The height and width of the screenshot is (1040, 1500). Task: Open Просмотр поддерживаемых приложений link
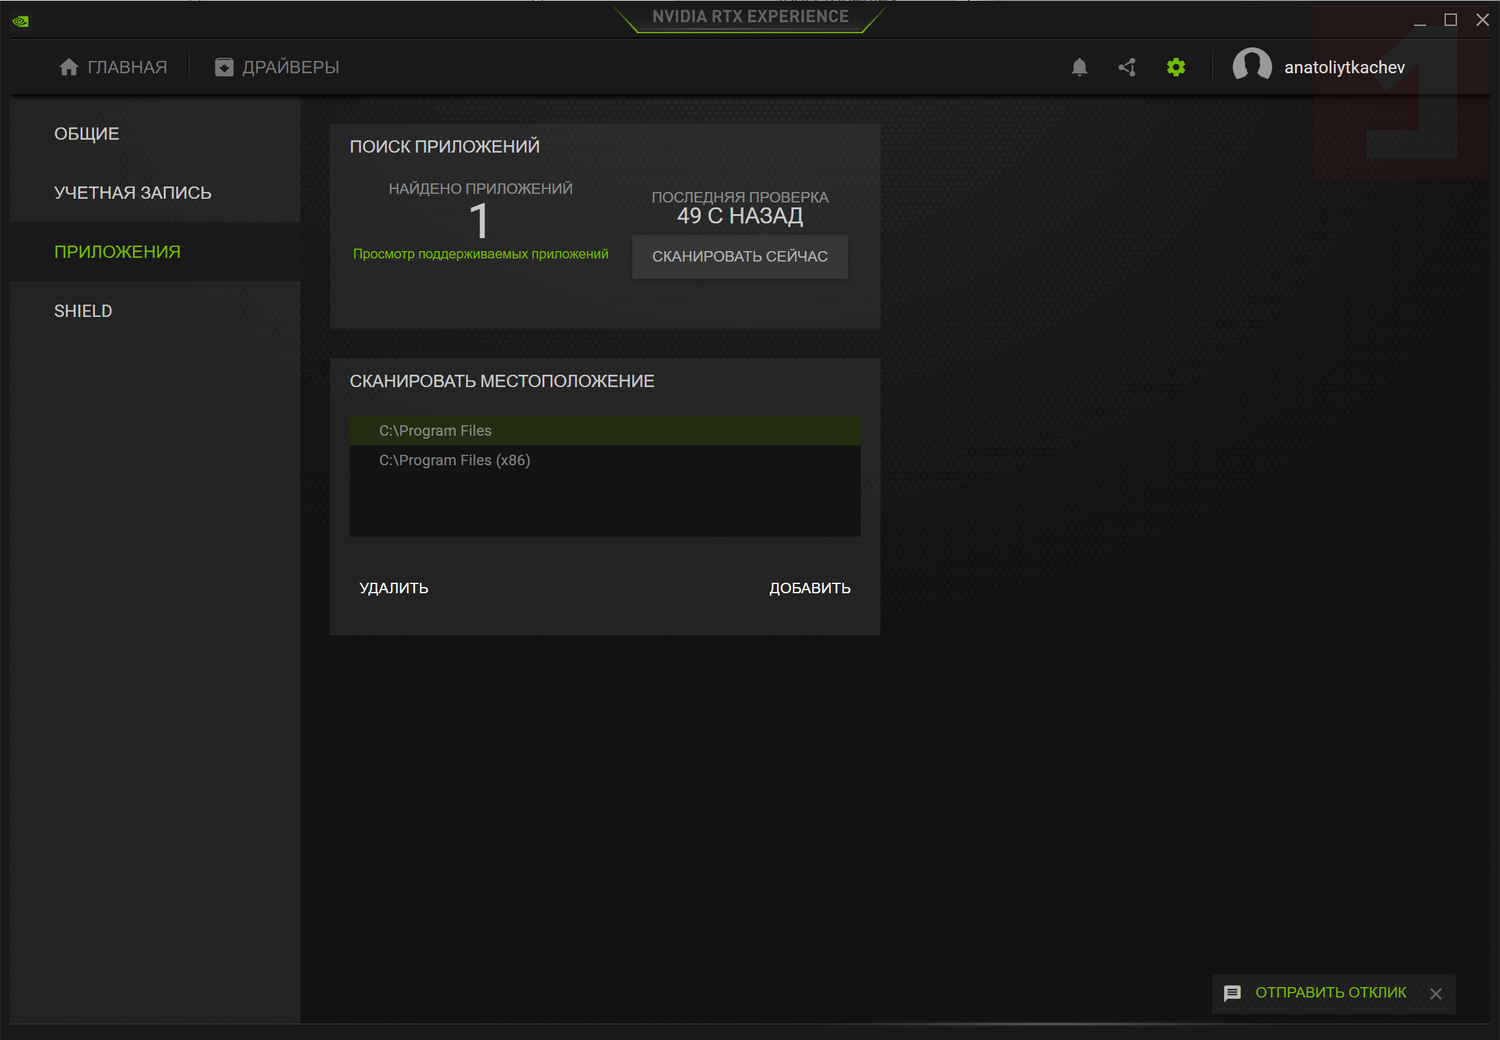[481, 254]
